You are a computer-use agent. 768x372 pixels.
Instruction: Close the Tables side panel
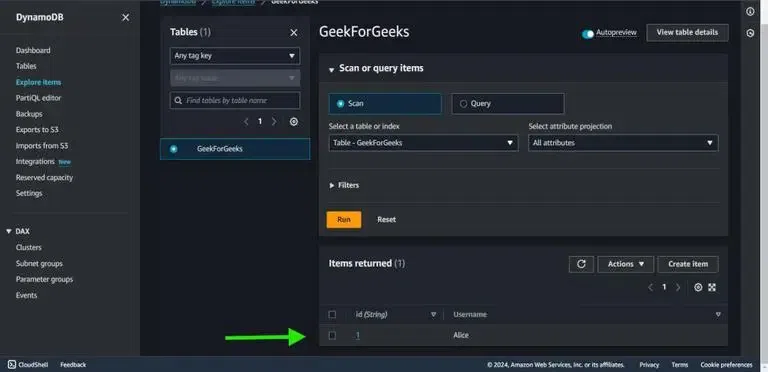tap(293, 33)
